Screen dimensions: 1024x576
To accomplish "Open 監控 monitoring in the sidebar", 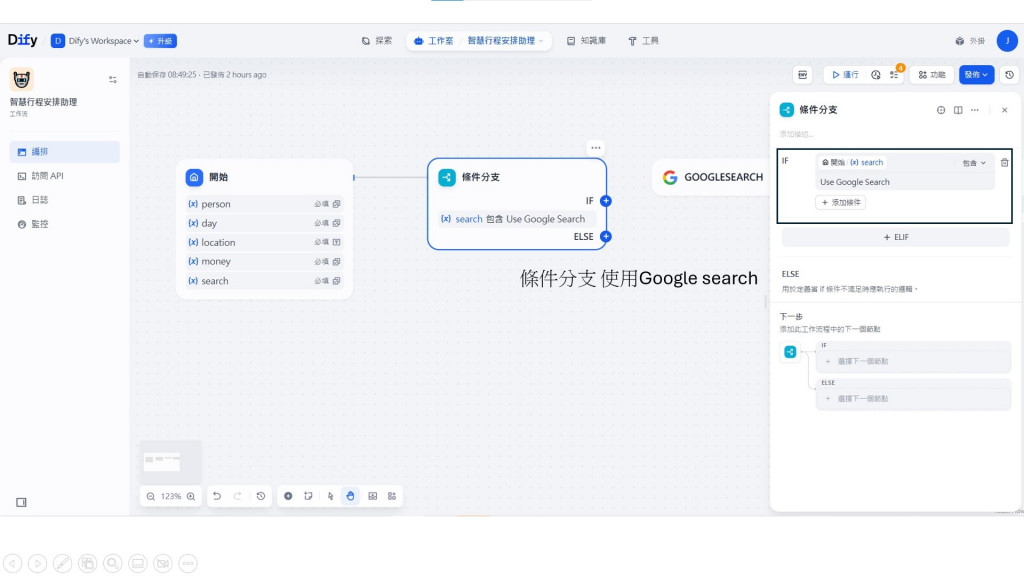I will pyautogui.click(x=65, y=224).
